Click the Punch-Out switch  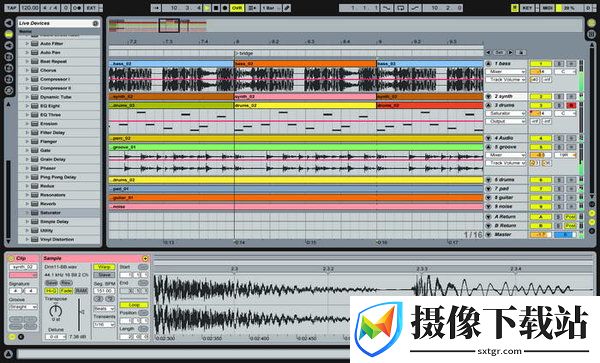pyautogui.click(x=415, y=8)
